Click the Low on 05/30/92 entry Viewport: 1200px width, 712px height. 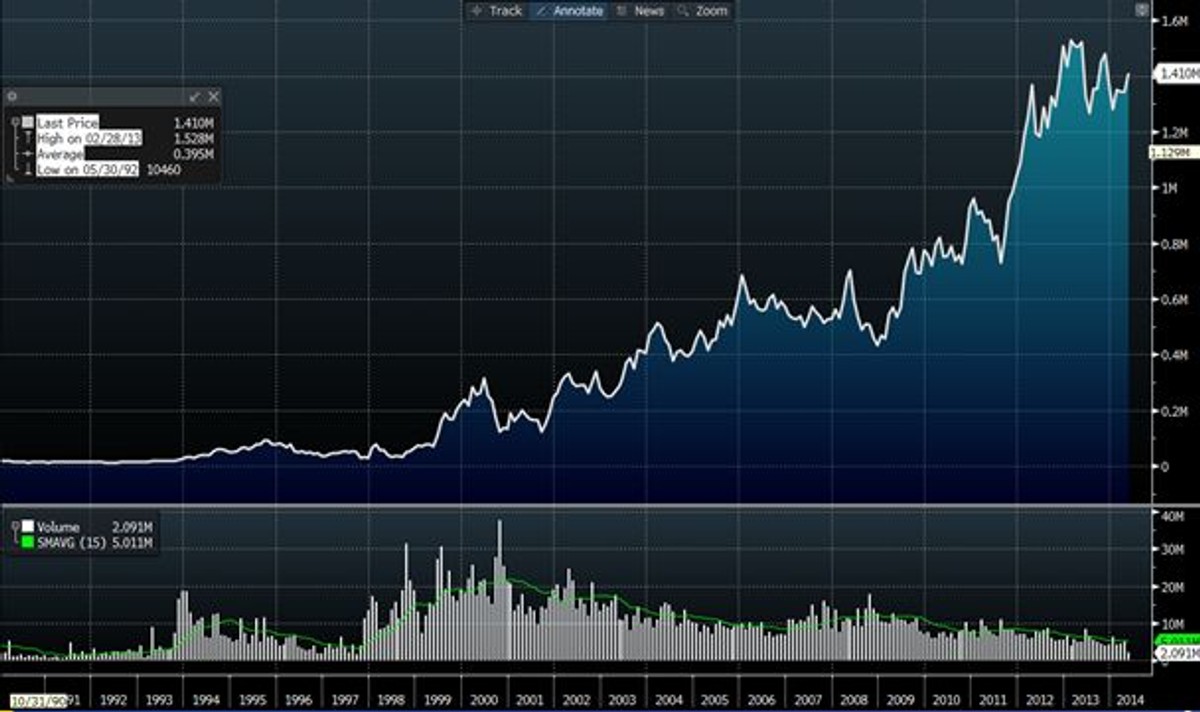[87, 169]
